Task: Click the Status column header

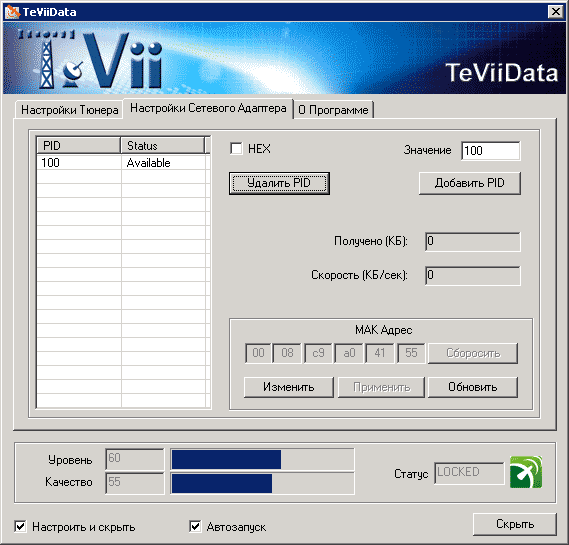Action: tap(163, 146)
